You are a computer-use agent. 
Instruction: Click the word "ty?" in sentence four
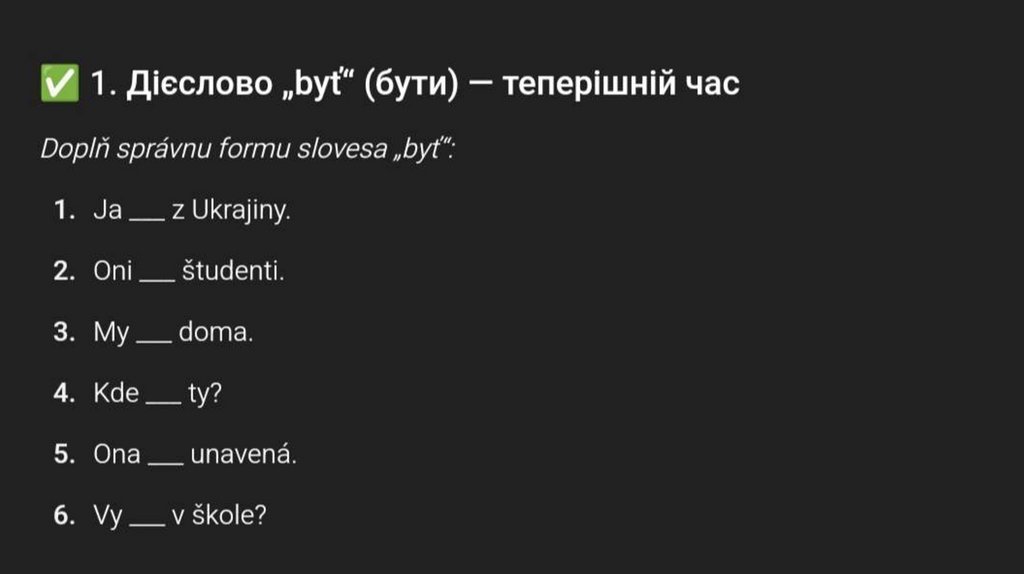[x=205, y=394]
